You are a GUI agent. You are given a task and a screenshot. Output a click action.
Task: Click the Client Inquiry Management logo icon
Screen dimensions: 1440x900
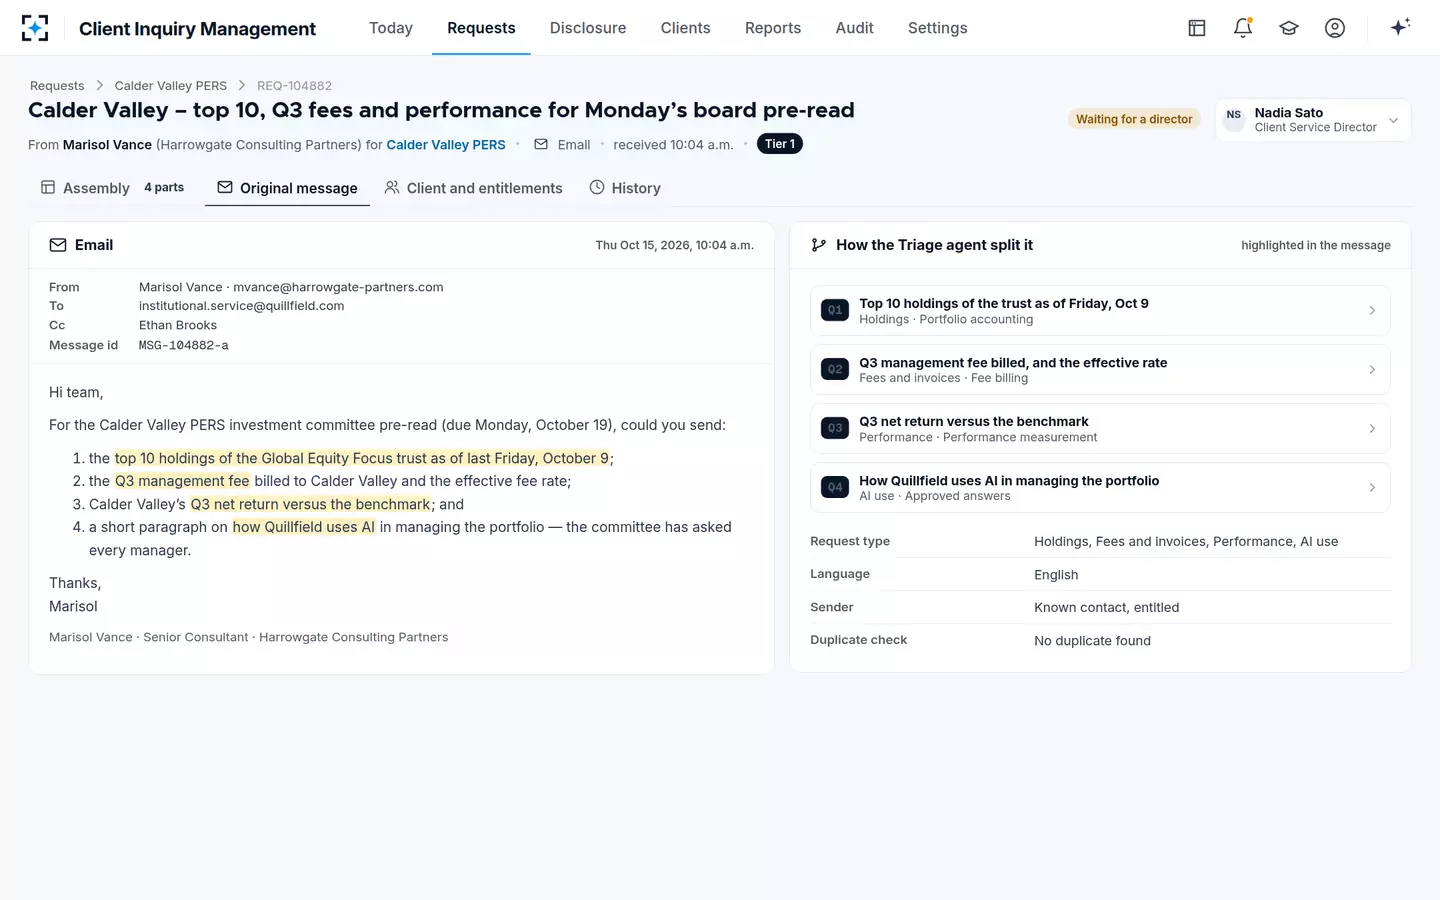35,28
